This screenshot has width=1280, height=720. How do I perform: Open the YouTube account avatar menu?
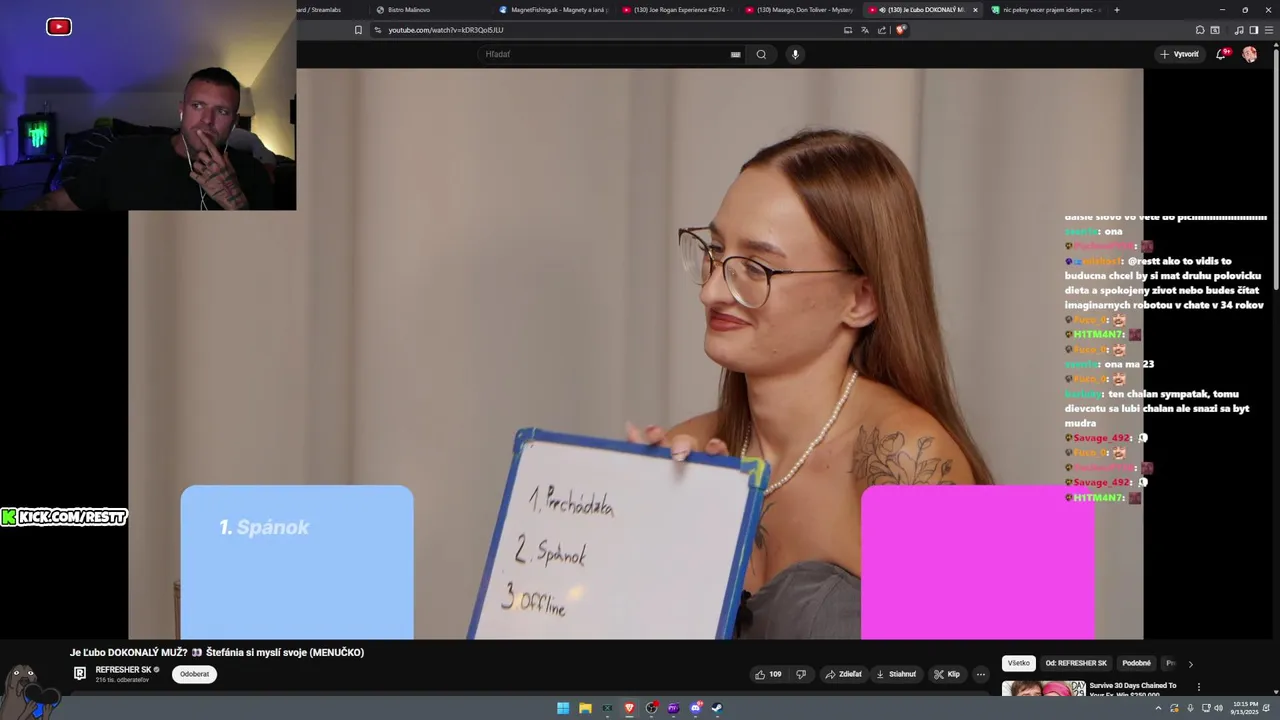click(1249, 54)
